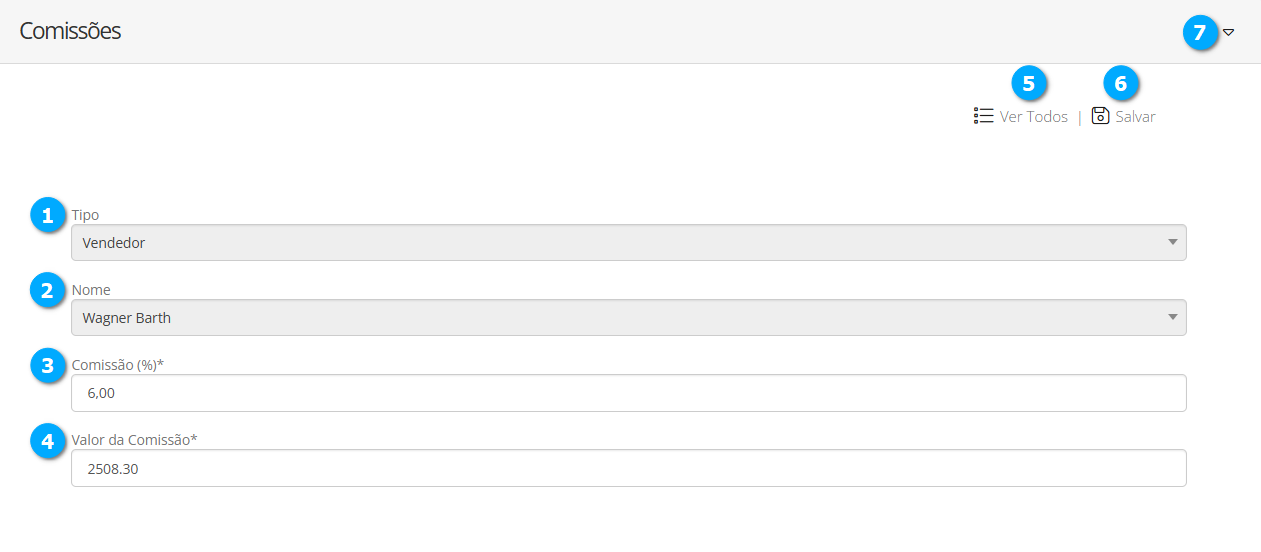Focus the Comissão (%) input field
This screenshot has width=1261, height=552.
(628, 393)
